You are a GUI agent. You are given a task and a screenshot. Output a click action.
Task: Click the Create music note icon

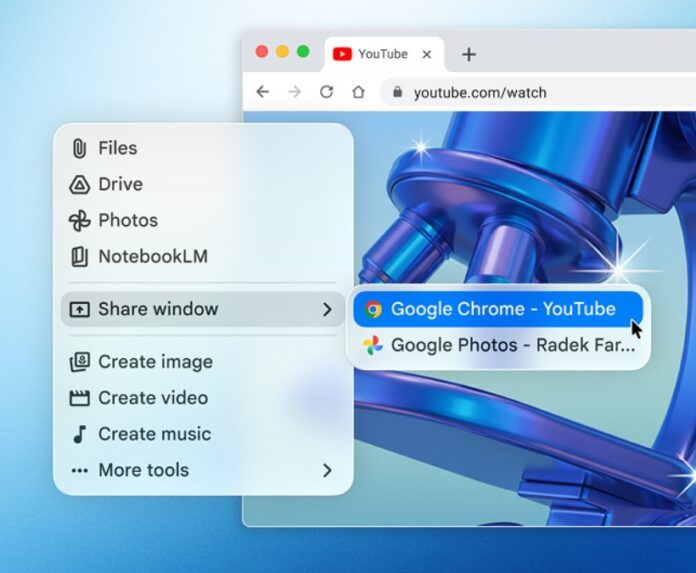[x=79, y=434]
